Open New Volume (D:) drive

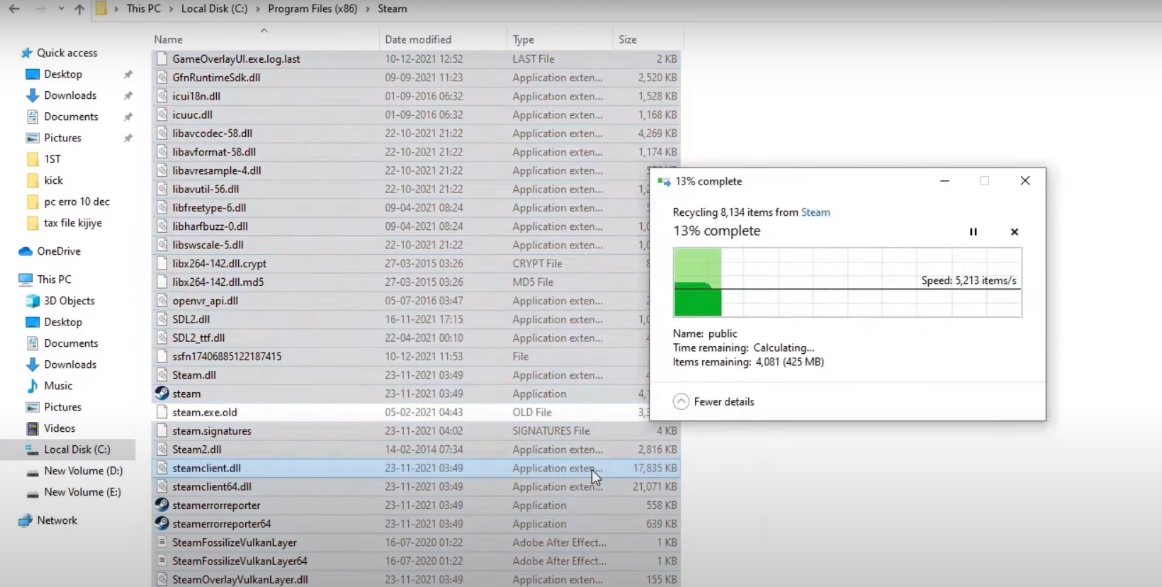(x=83, y=471)
